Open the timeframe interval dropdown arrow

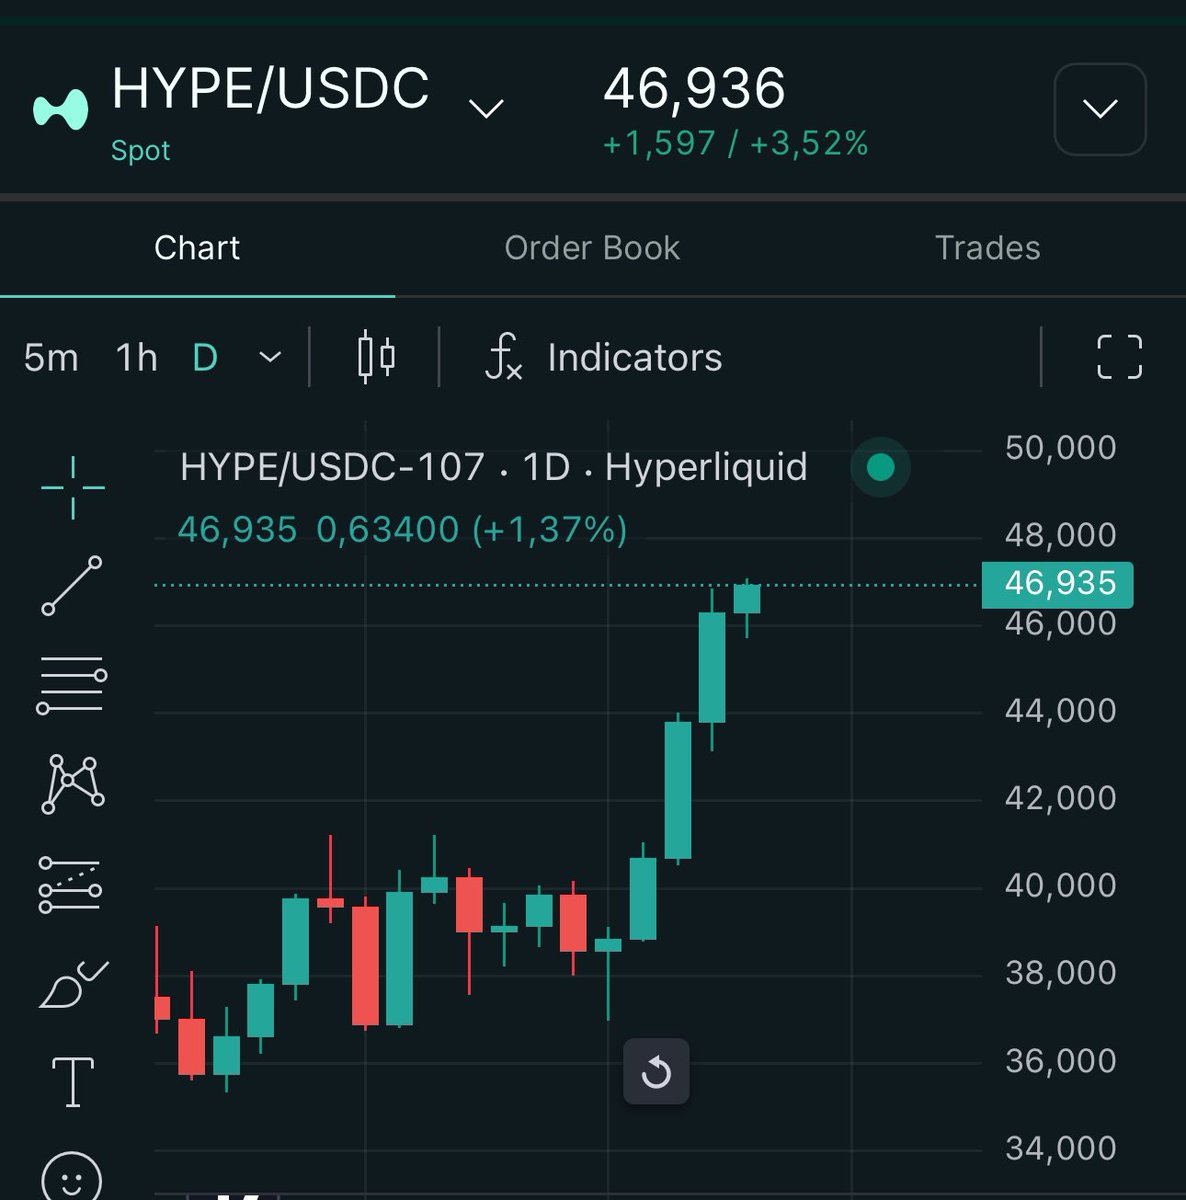click(x=270, y=357)
